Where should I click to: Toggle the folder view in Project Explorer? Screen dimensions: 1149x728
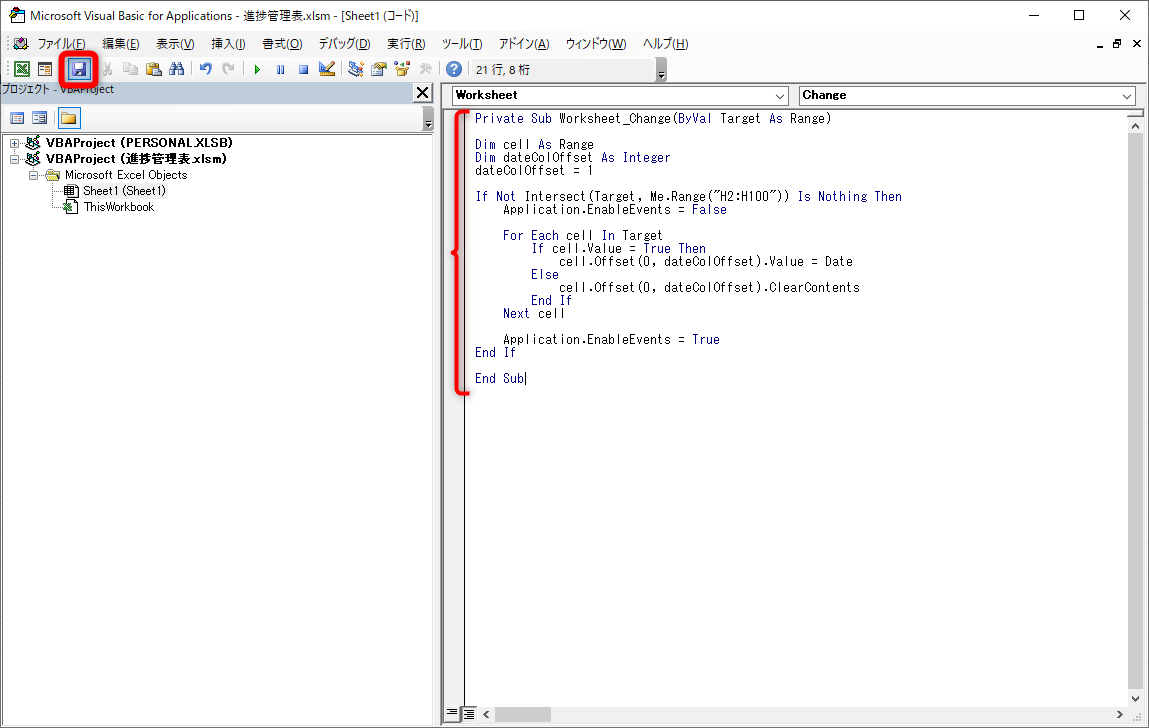[67, 119]
